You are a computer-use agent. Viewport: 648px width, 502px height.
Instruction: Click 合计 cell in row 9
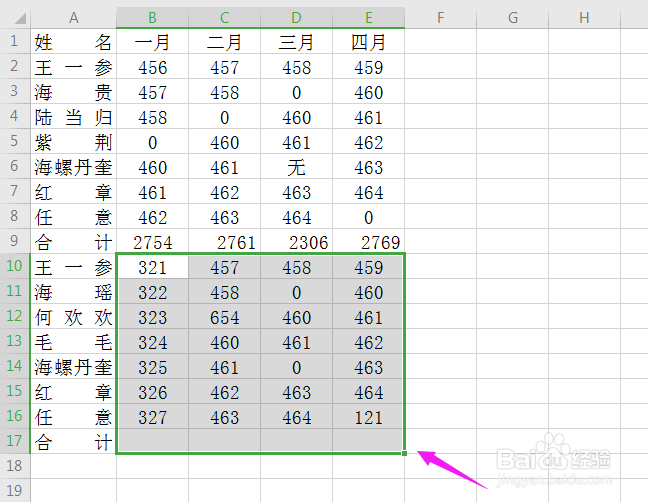coord(74,242)
